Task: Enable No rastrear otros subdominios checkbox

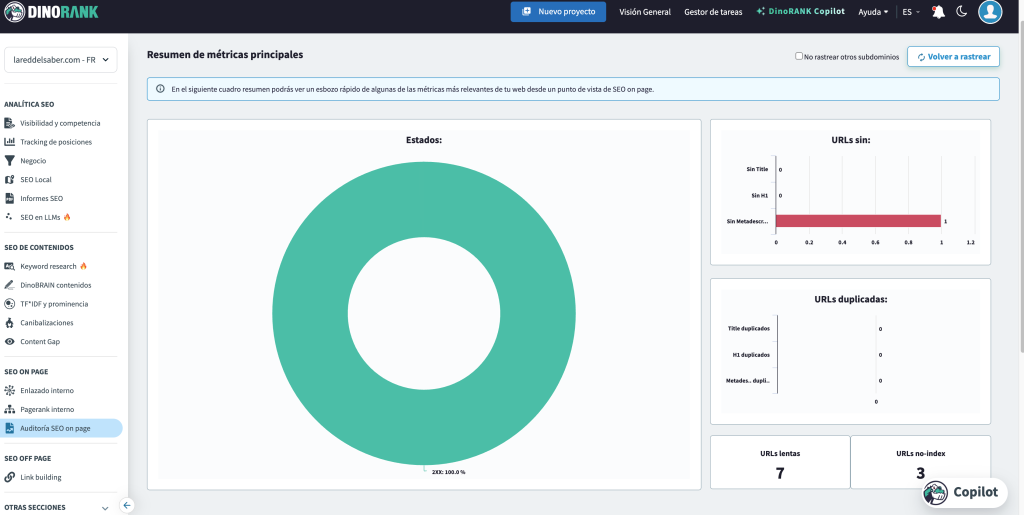Action: tap(798, 57)
